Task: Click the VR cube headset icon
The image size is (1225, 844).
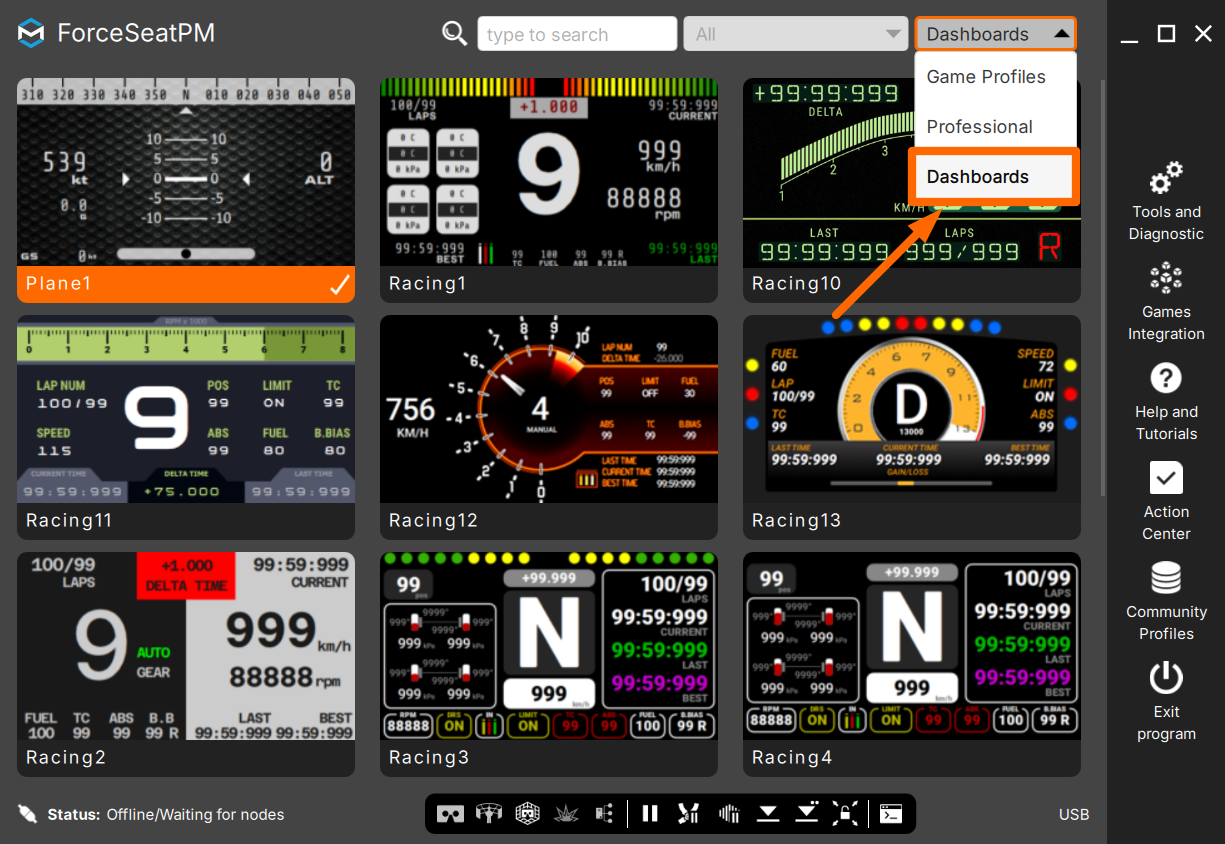Action: pos(528,814)
